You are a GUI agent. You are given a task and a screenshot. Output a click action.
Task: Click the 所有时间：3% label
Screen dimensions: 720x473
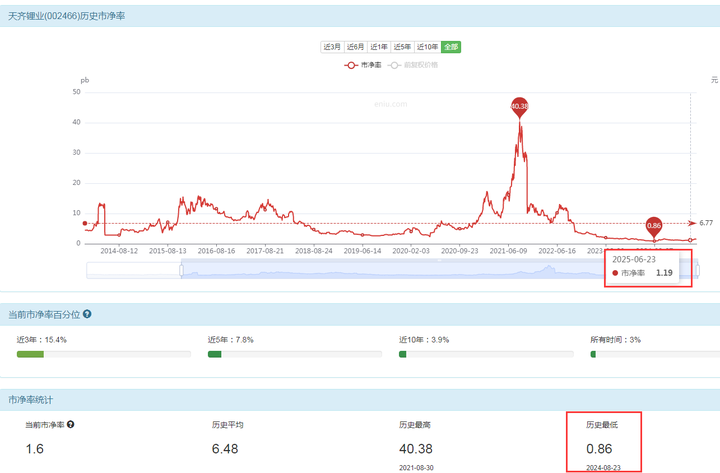point(615,340)
